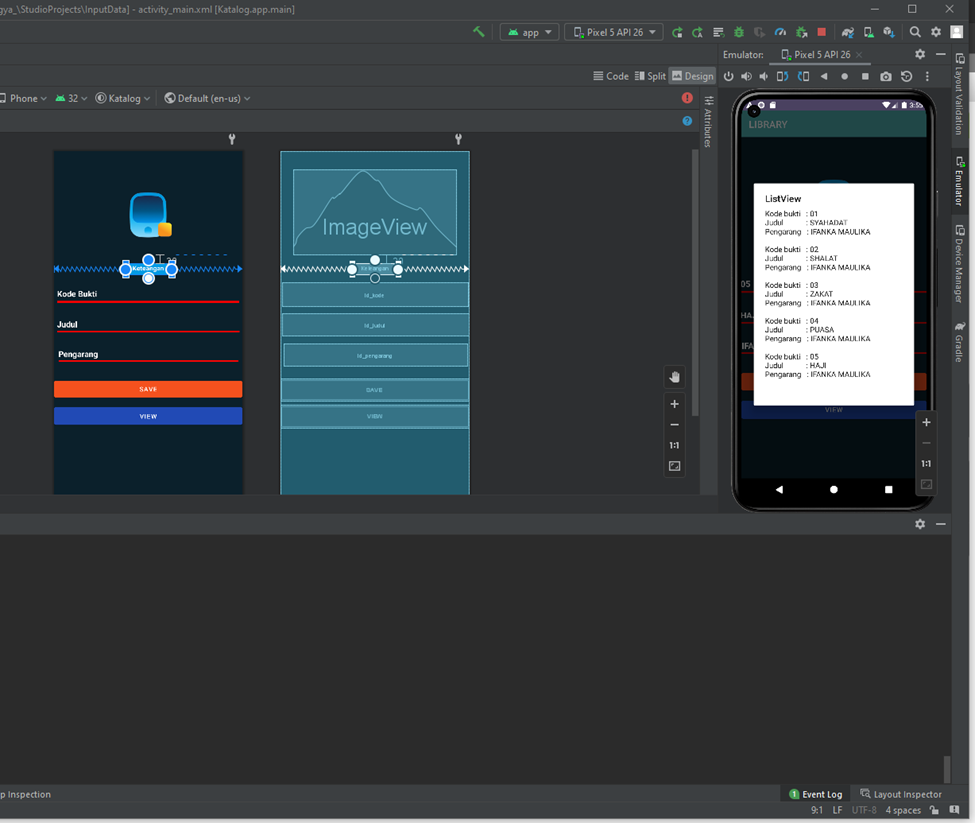Click the Debug app bug icon
This screenshot has width=975, height=823.
click(x=739, y=32)
